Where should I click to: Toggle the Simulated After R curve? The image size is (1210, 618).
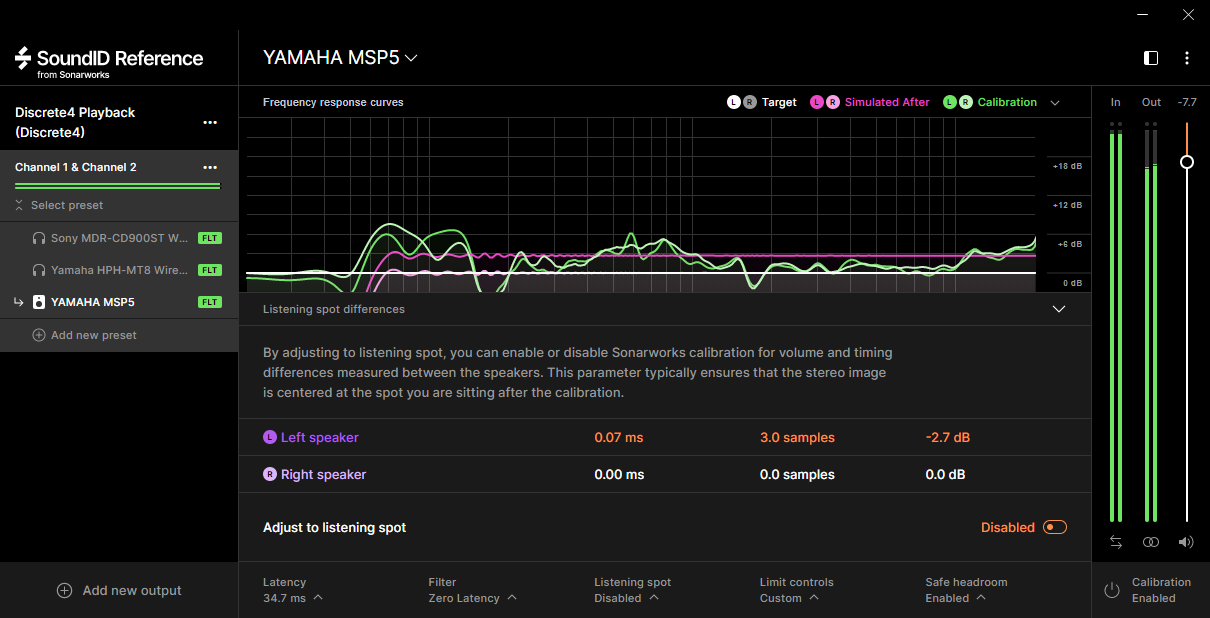(x=833, y=102)
